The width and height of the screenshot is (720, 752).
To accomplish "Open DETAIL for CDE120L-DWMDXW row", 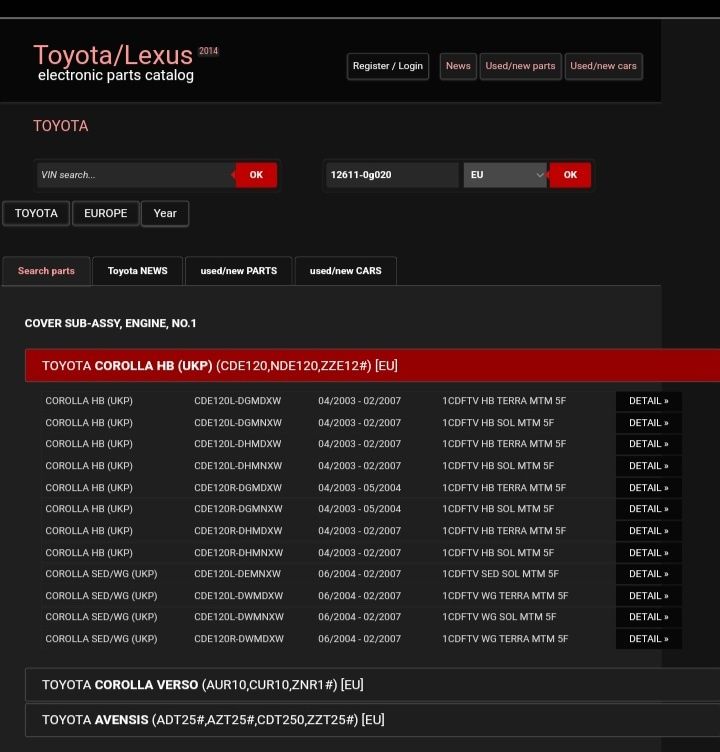I will click(x=649, y=596).
